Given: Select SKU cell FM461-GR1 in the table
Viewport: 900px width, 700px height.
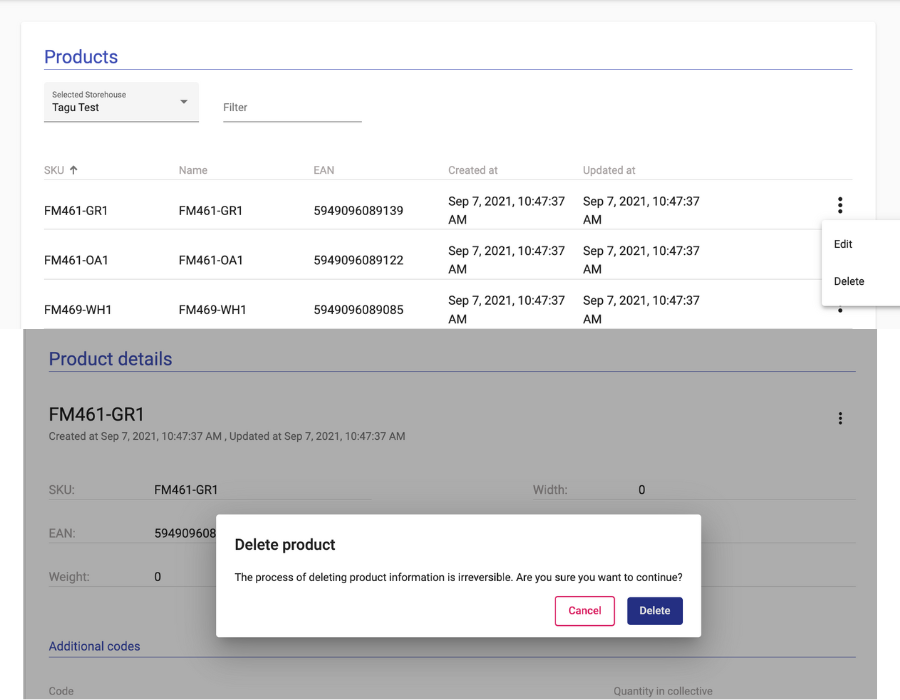Looking at the screenshot, I should [x=76, y=211].
